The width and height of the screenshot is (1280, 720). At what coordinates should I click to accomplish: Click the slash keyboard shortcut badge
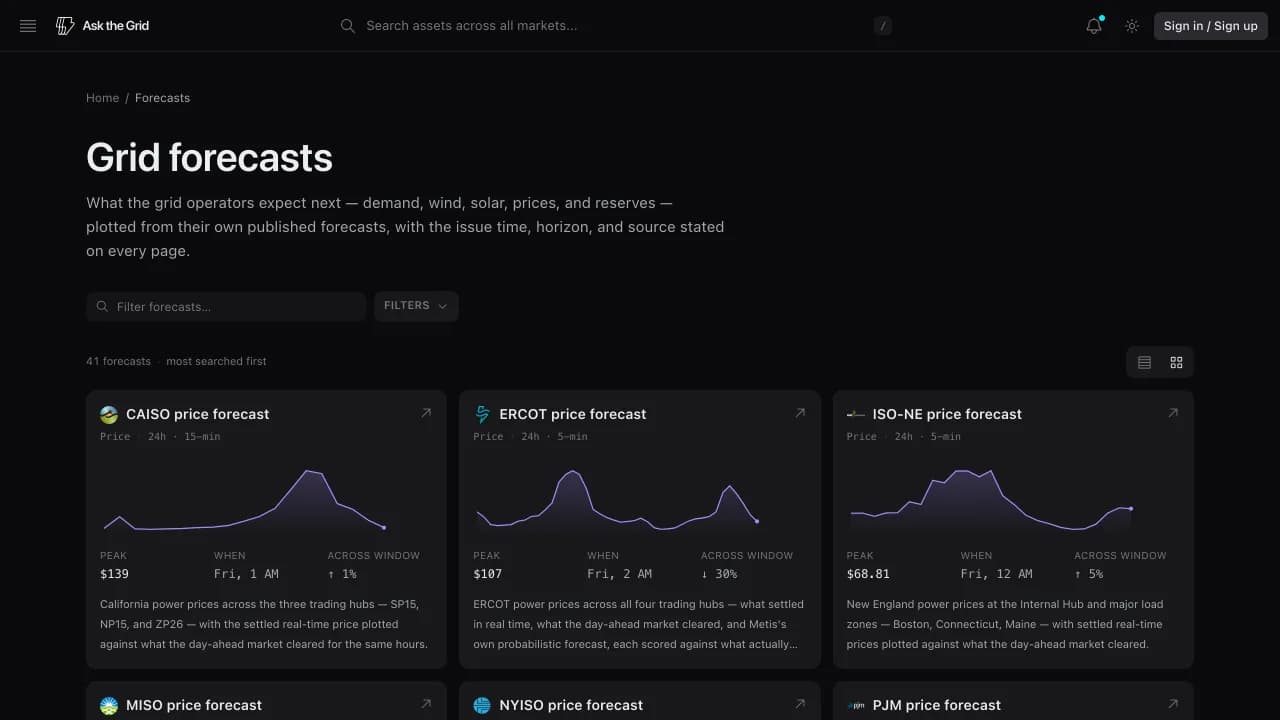pyautogui.click(x=882, y=26)
